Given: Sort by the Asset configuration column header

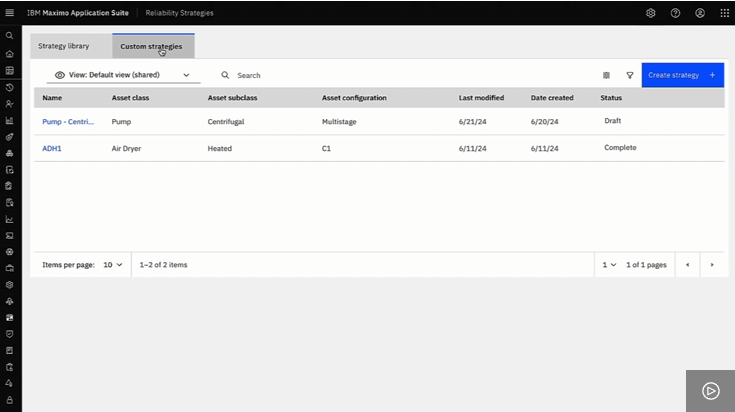Looking at the screenshot, I should click(354, 98).
